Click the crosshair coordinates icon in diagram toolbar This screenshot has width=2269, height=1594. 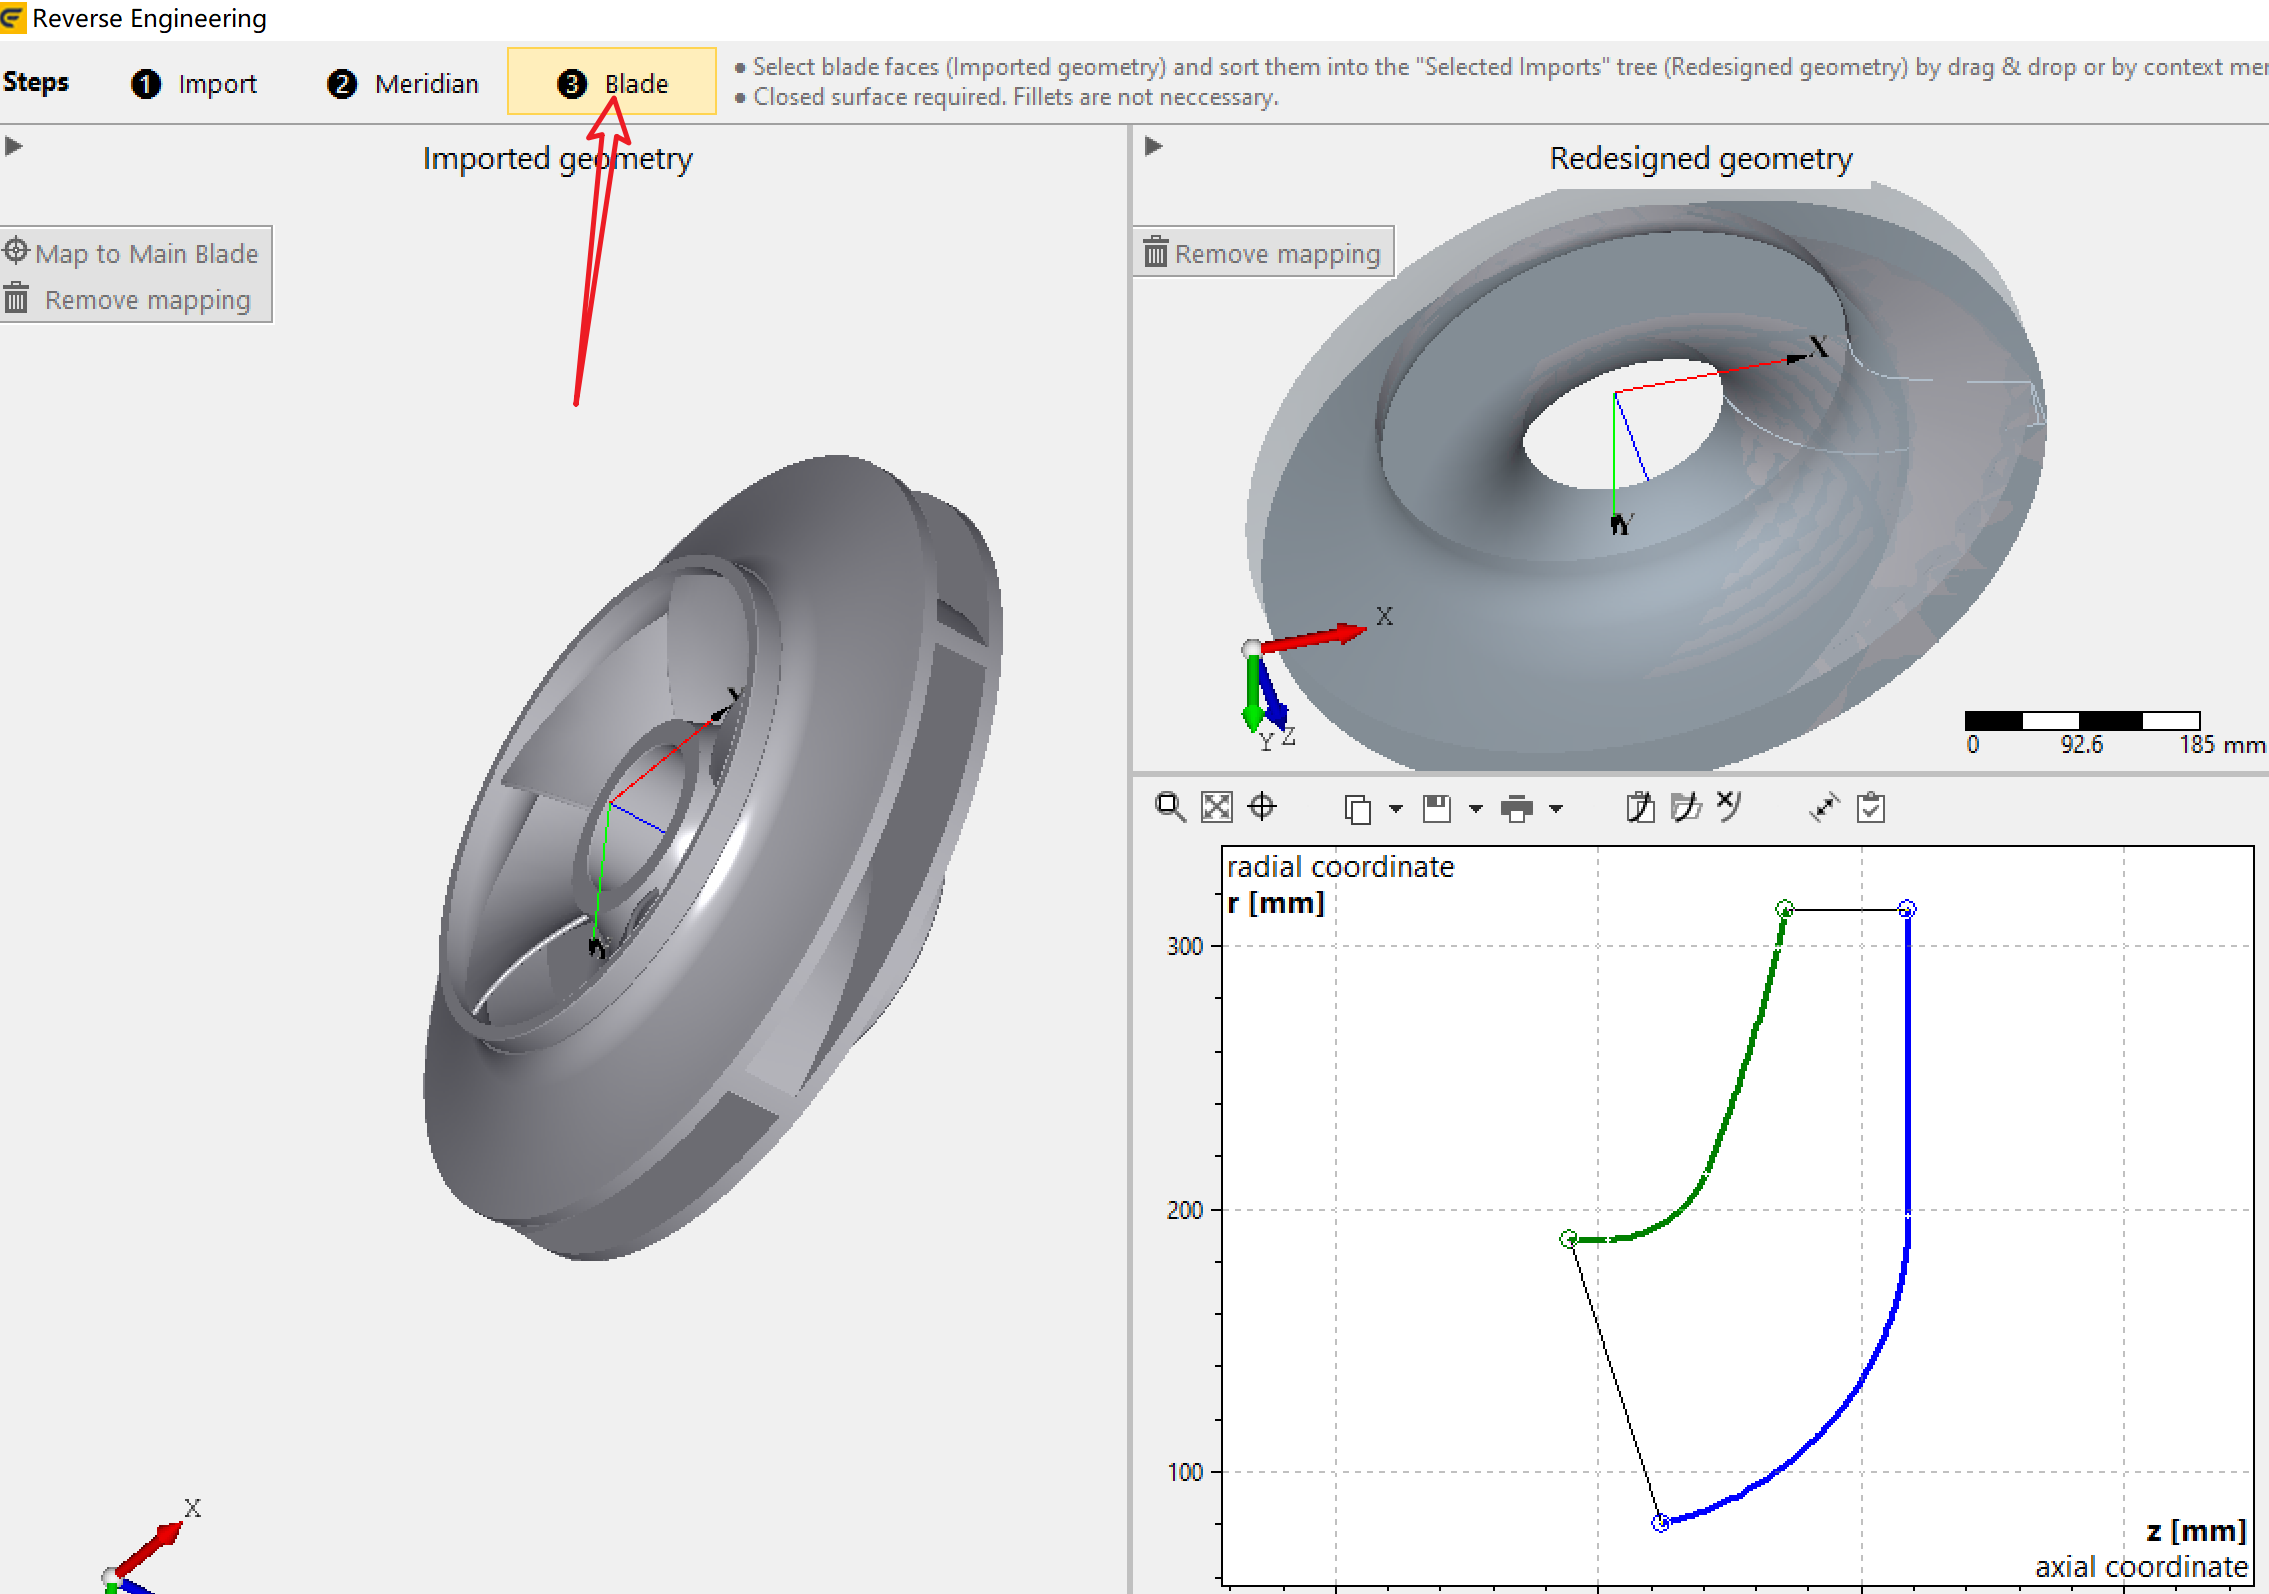pos(1263,807)
